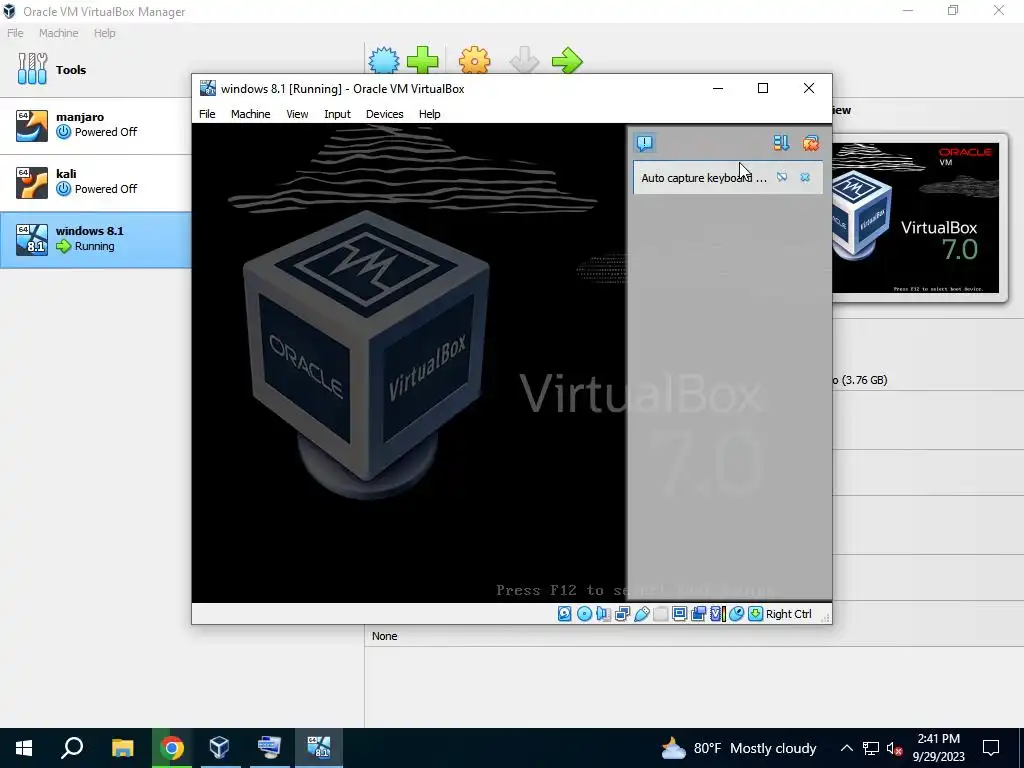Click the do-not-show-again icon on the Auto capture notification
Image resolution: width=1024 pixels, height=768 pixels.
click(782, 177)
